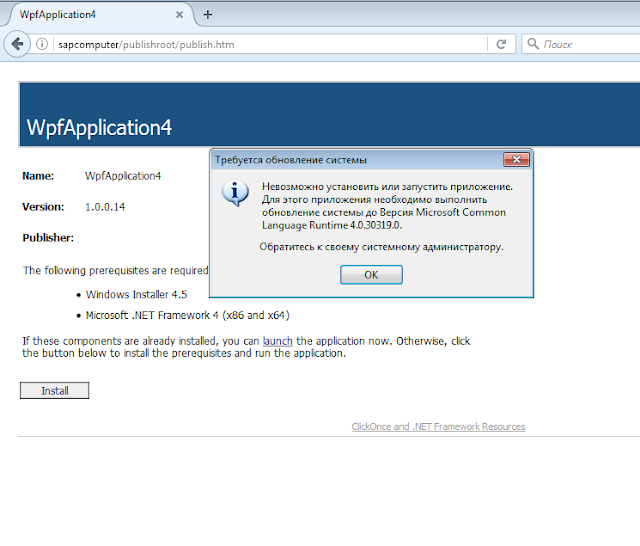Click the Publisher: label
Image resolution: width=640 pixels, height=546 pixels.
pyautogui.click(x=48, y=238)
